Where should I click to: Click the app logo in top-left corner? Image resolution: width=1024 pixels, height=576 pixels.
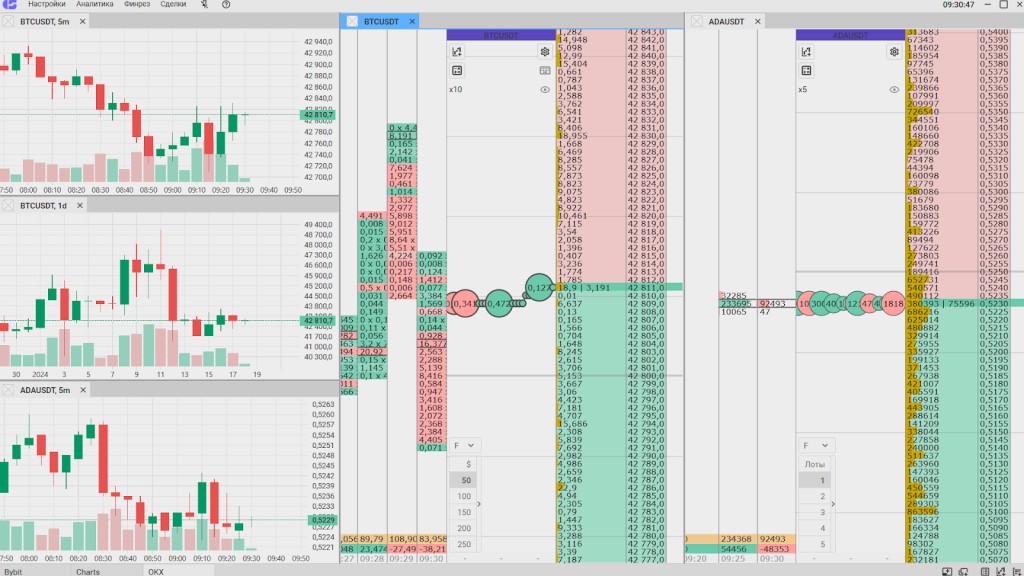pos(10,5)
